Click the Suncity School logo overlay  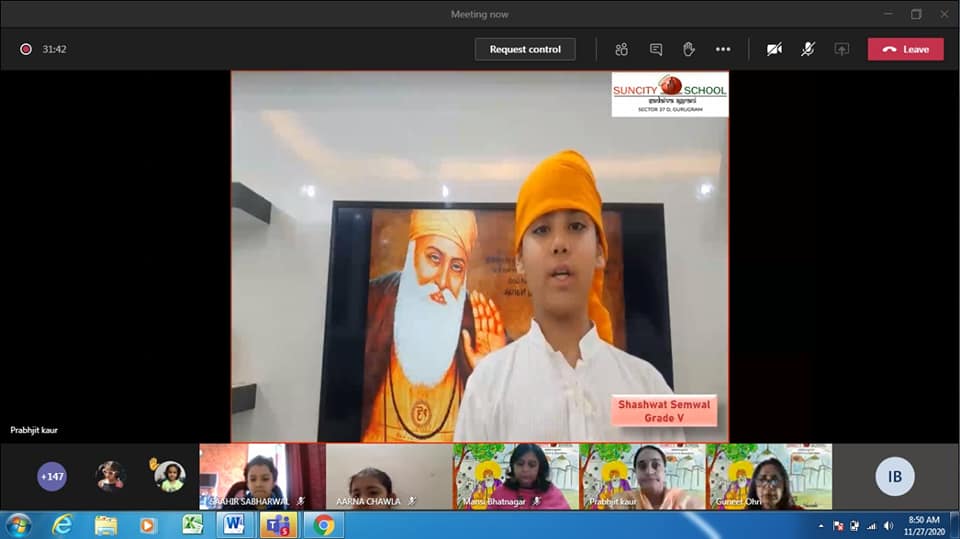pos(670,94)
